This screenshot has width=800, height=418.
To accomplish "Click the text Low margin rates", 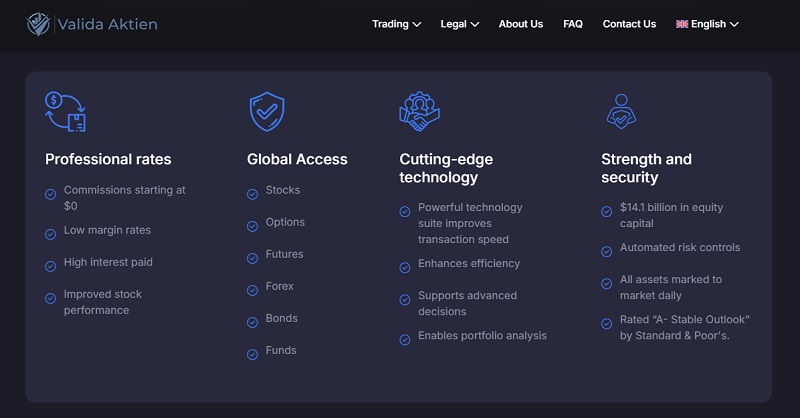I will pyautogui.click(x=107, y=230).
